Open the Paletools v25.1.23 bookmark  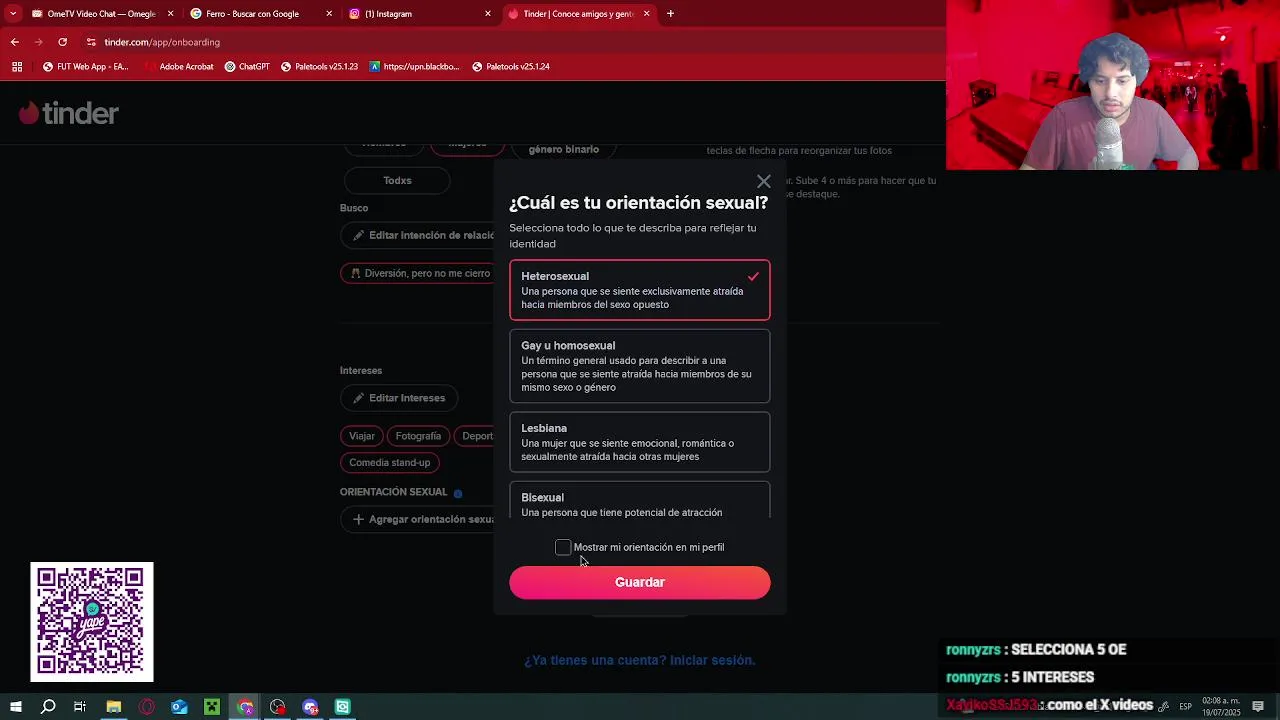(x=319, y=67)
